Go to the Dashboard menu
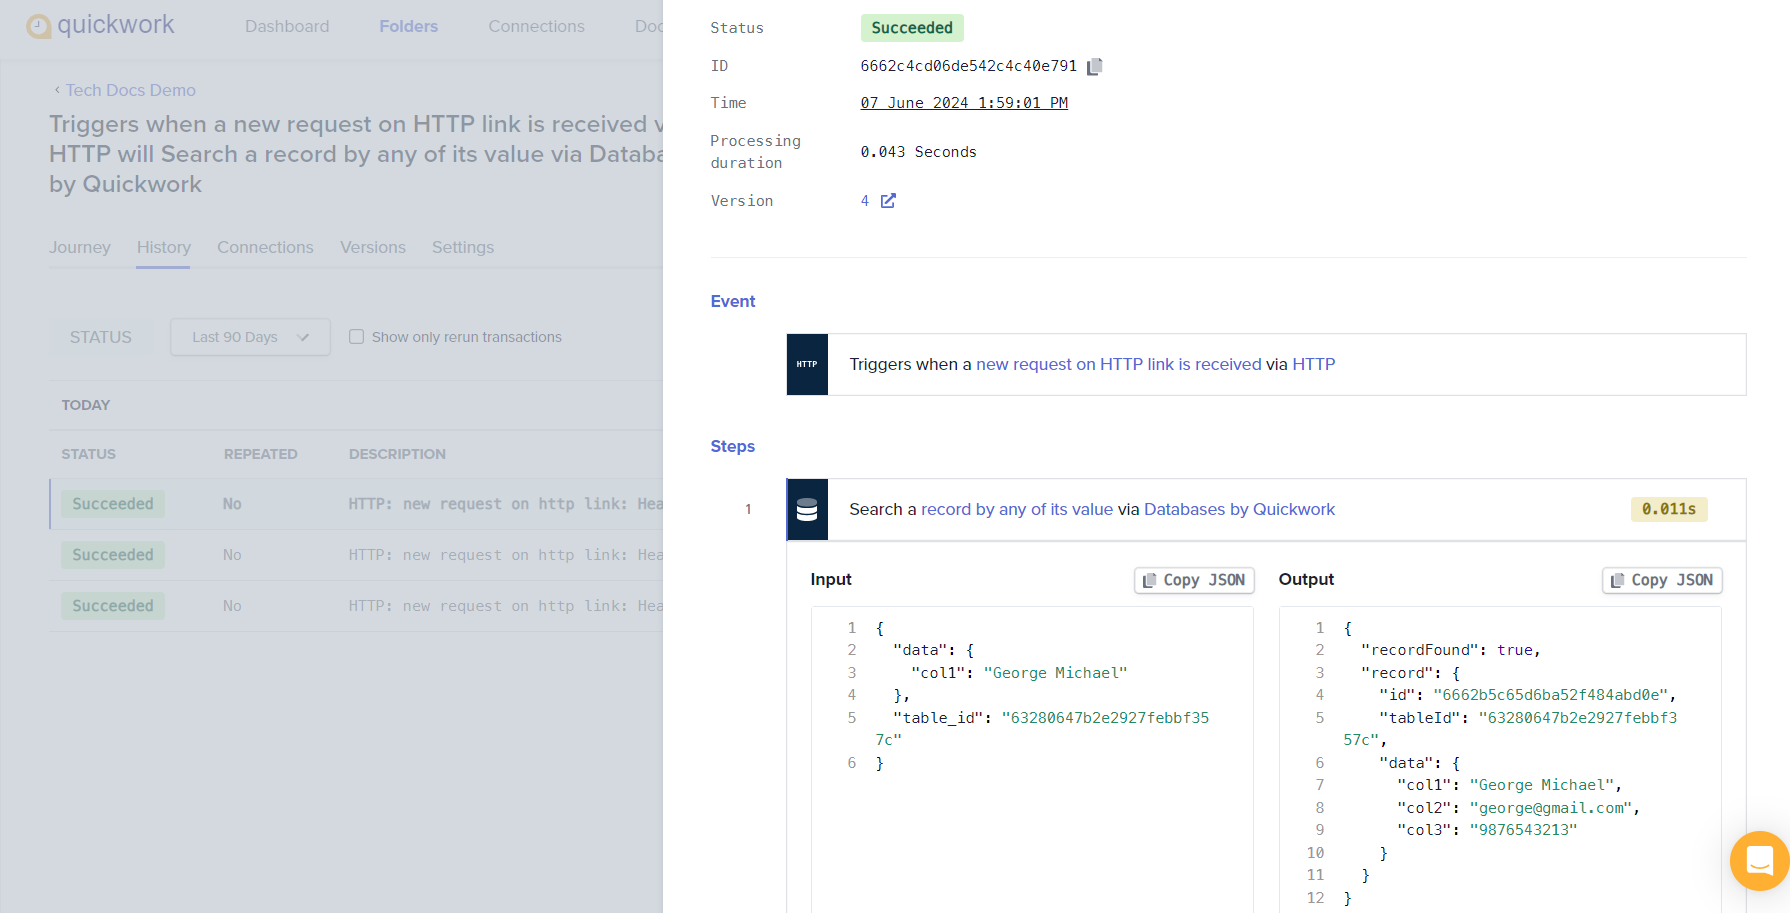The image size is (1790, 913). click(x=287, y=26)
